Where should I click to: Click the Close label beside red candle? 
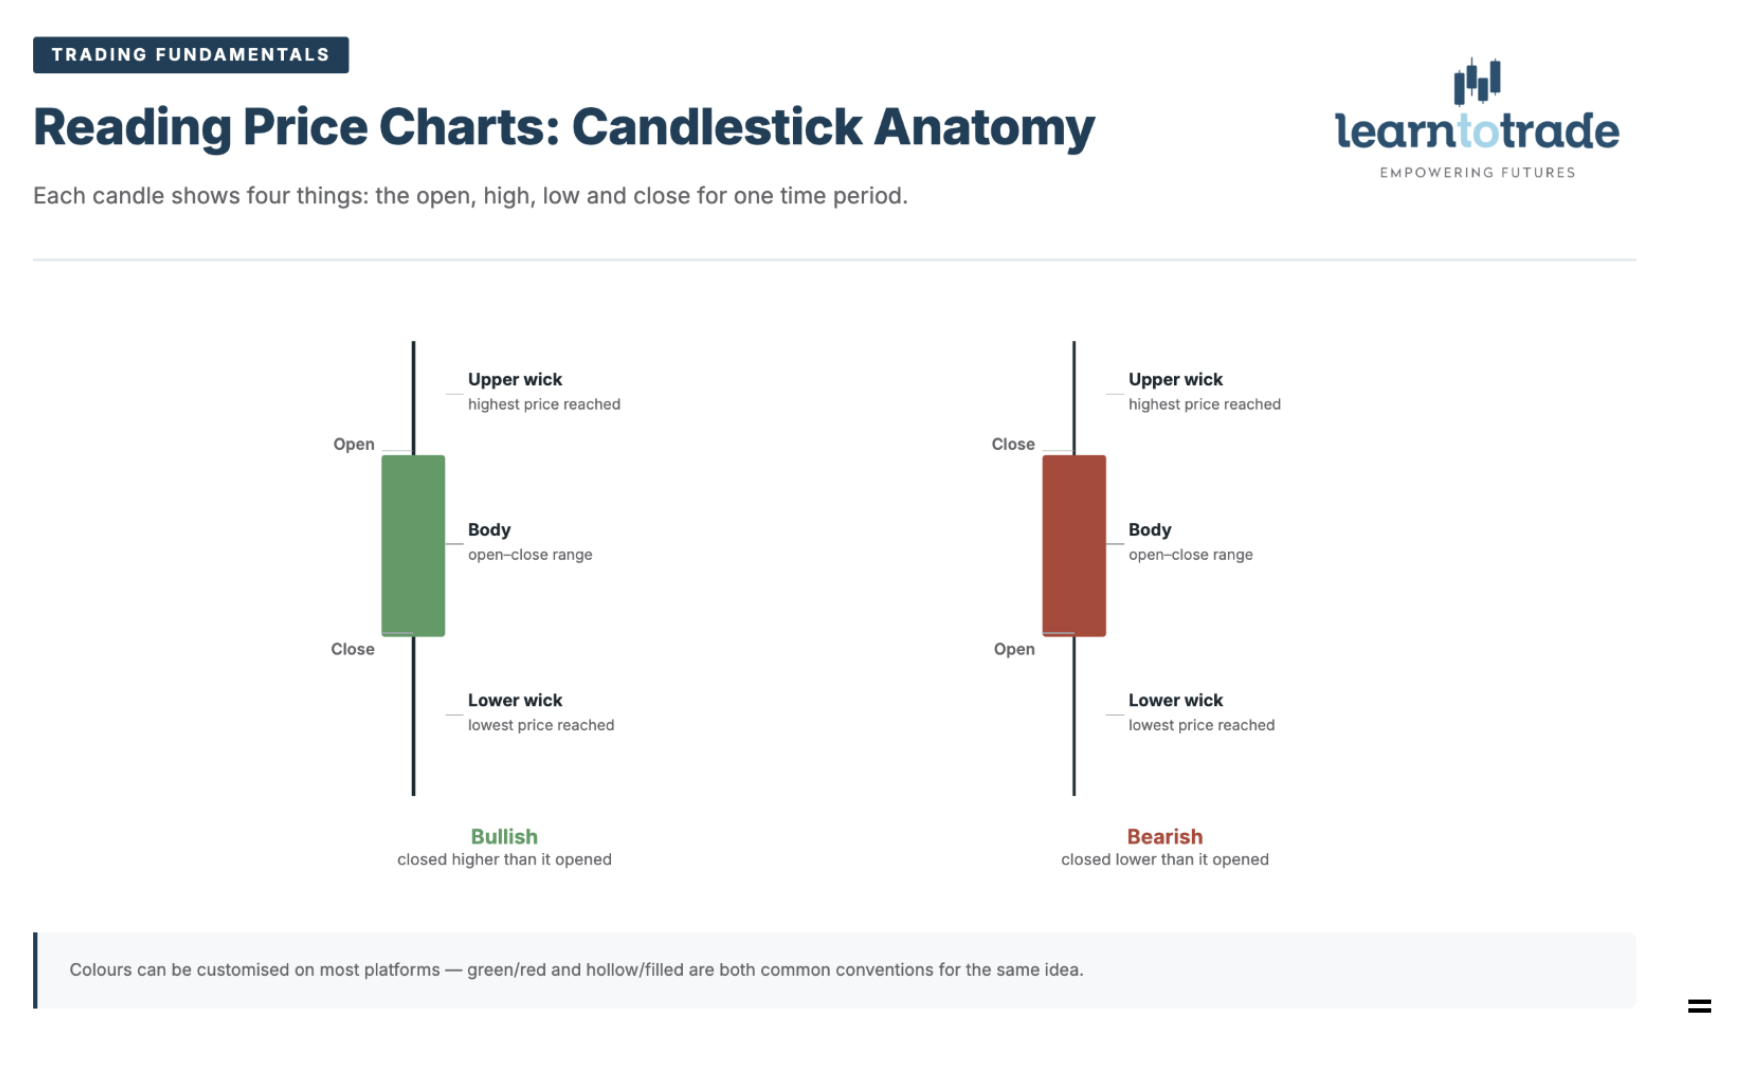click(x=1013, y=444)
